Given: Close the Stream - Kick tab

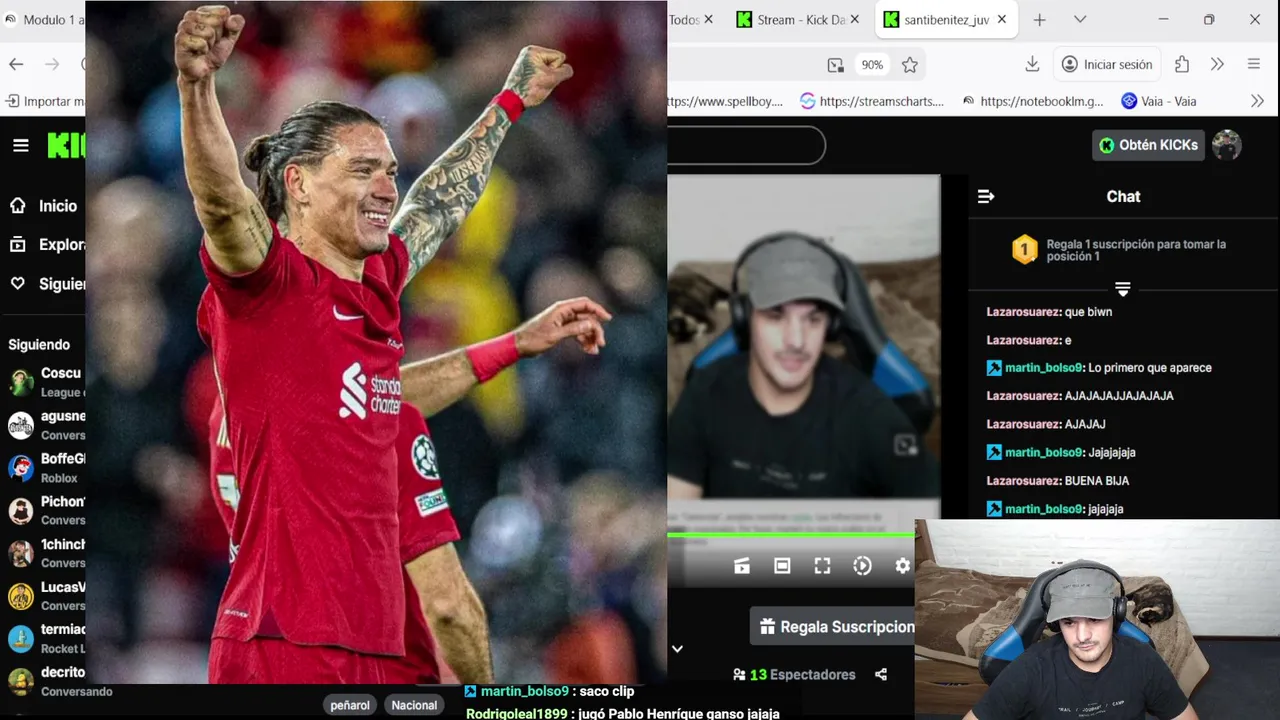Looking at the screenshot, I should pyautogui.click(x=856, y=20).
